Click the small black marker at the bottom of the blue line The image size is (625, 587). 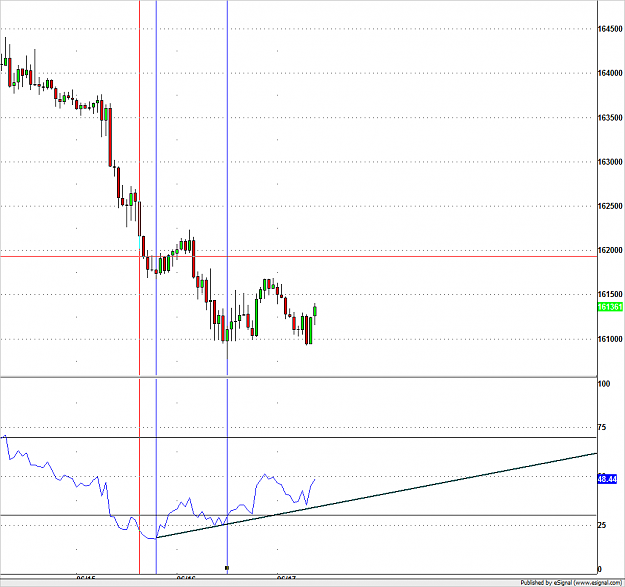(x=227, y=568)
